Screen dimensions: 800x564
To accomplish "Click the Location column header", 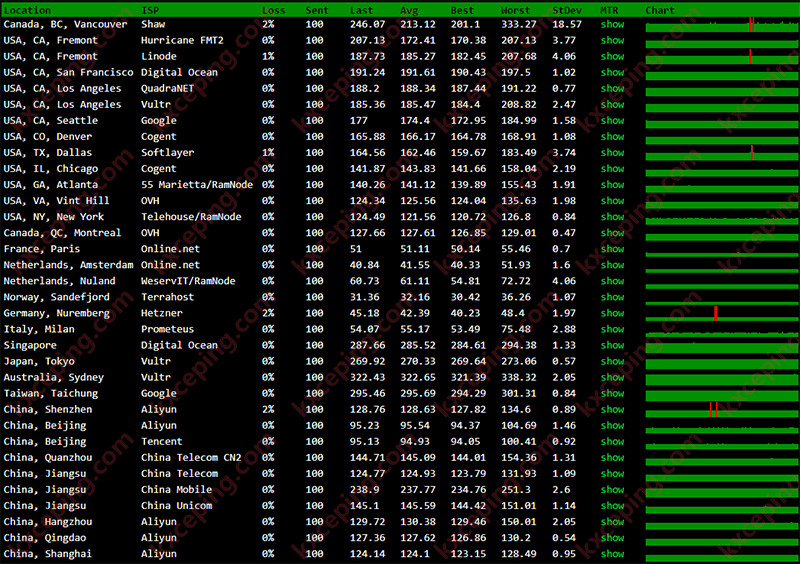I will pos(27,10).
